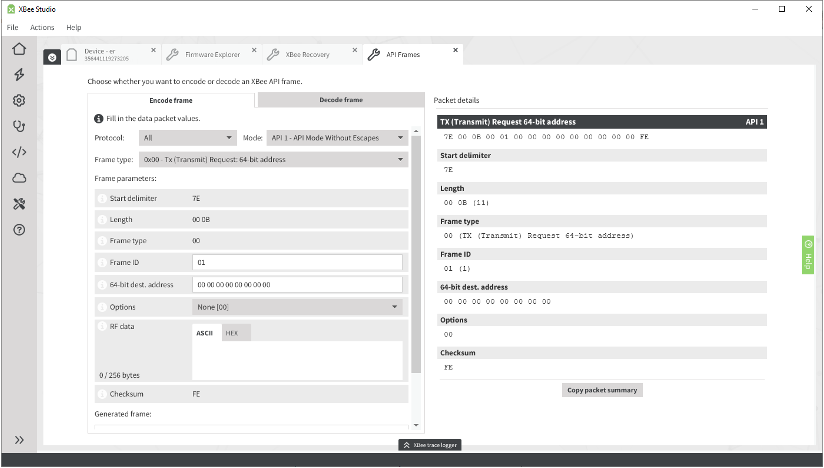Click the packet hex bytes line starting 7E
The height and width of the screenshot is (468, 824).
[546, 137]
